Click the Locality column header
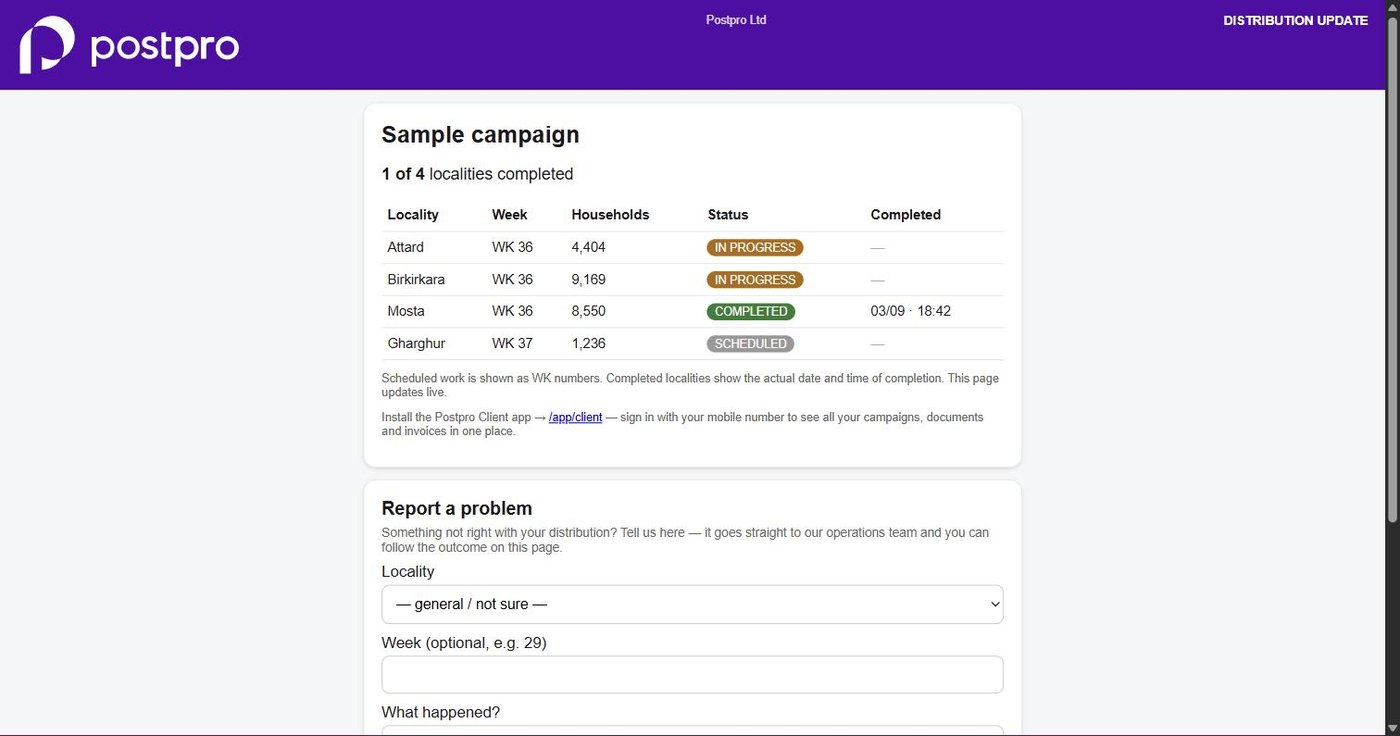This screenshot has width=1400, height=736. click(x=413, y=215)
